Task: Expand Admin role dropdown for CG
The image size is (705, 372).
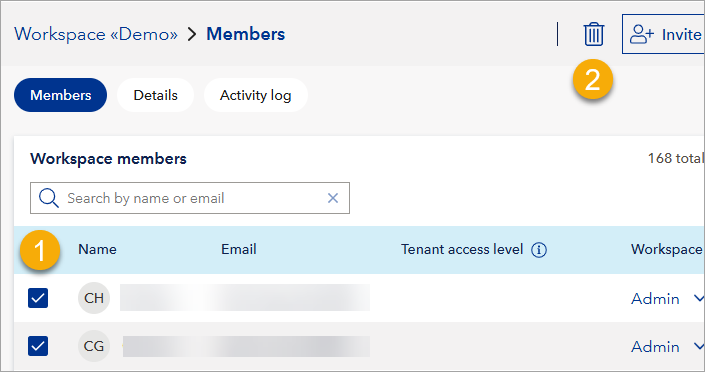Action: click(667, 346)
